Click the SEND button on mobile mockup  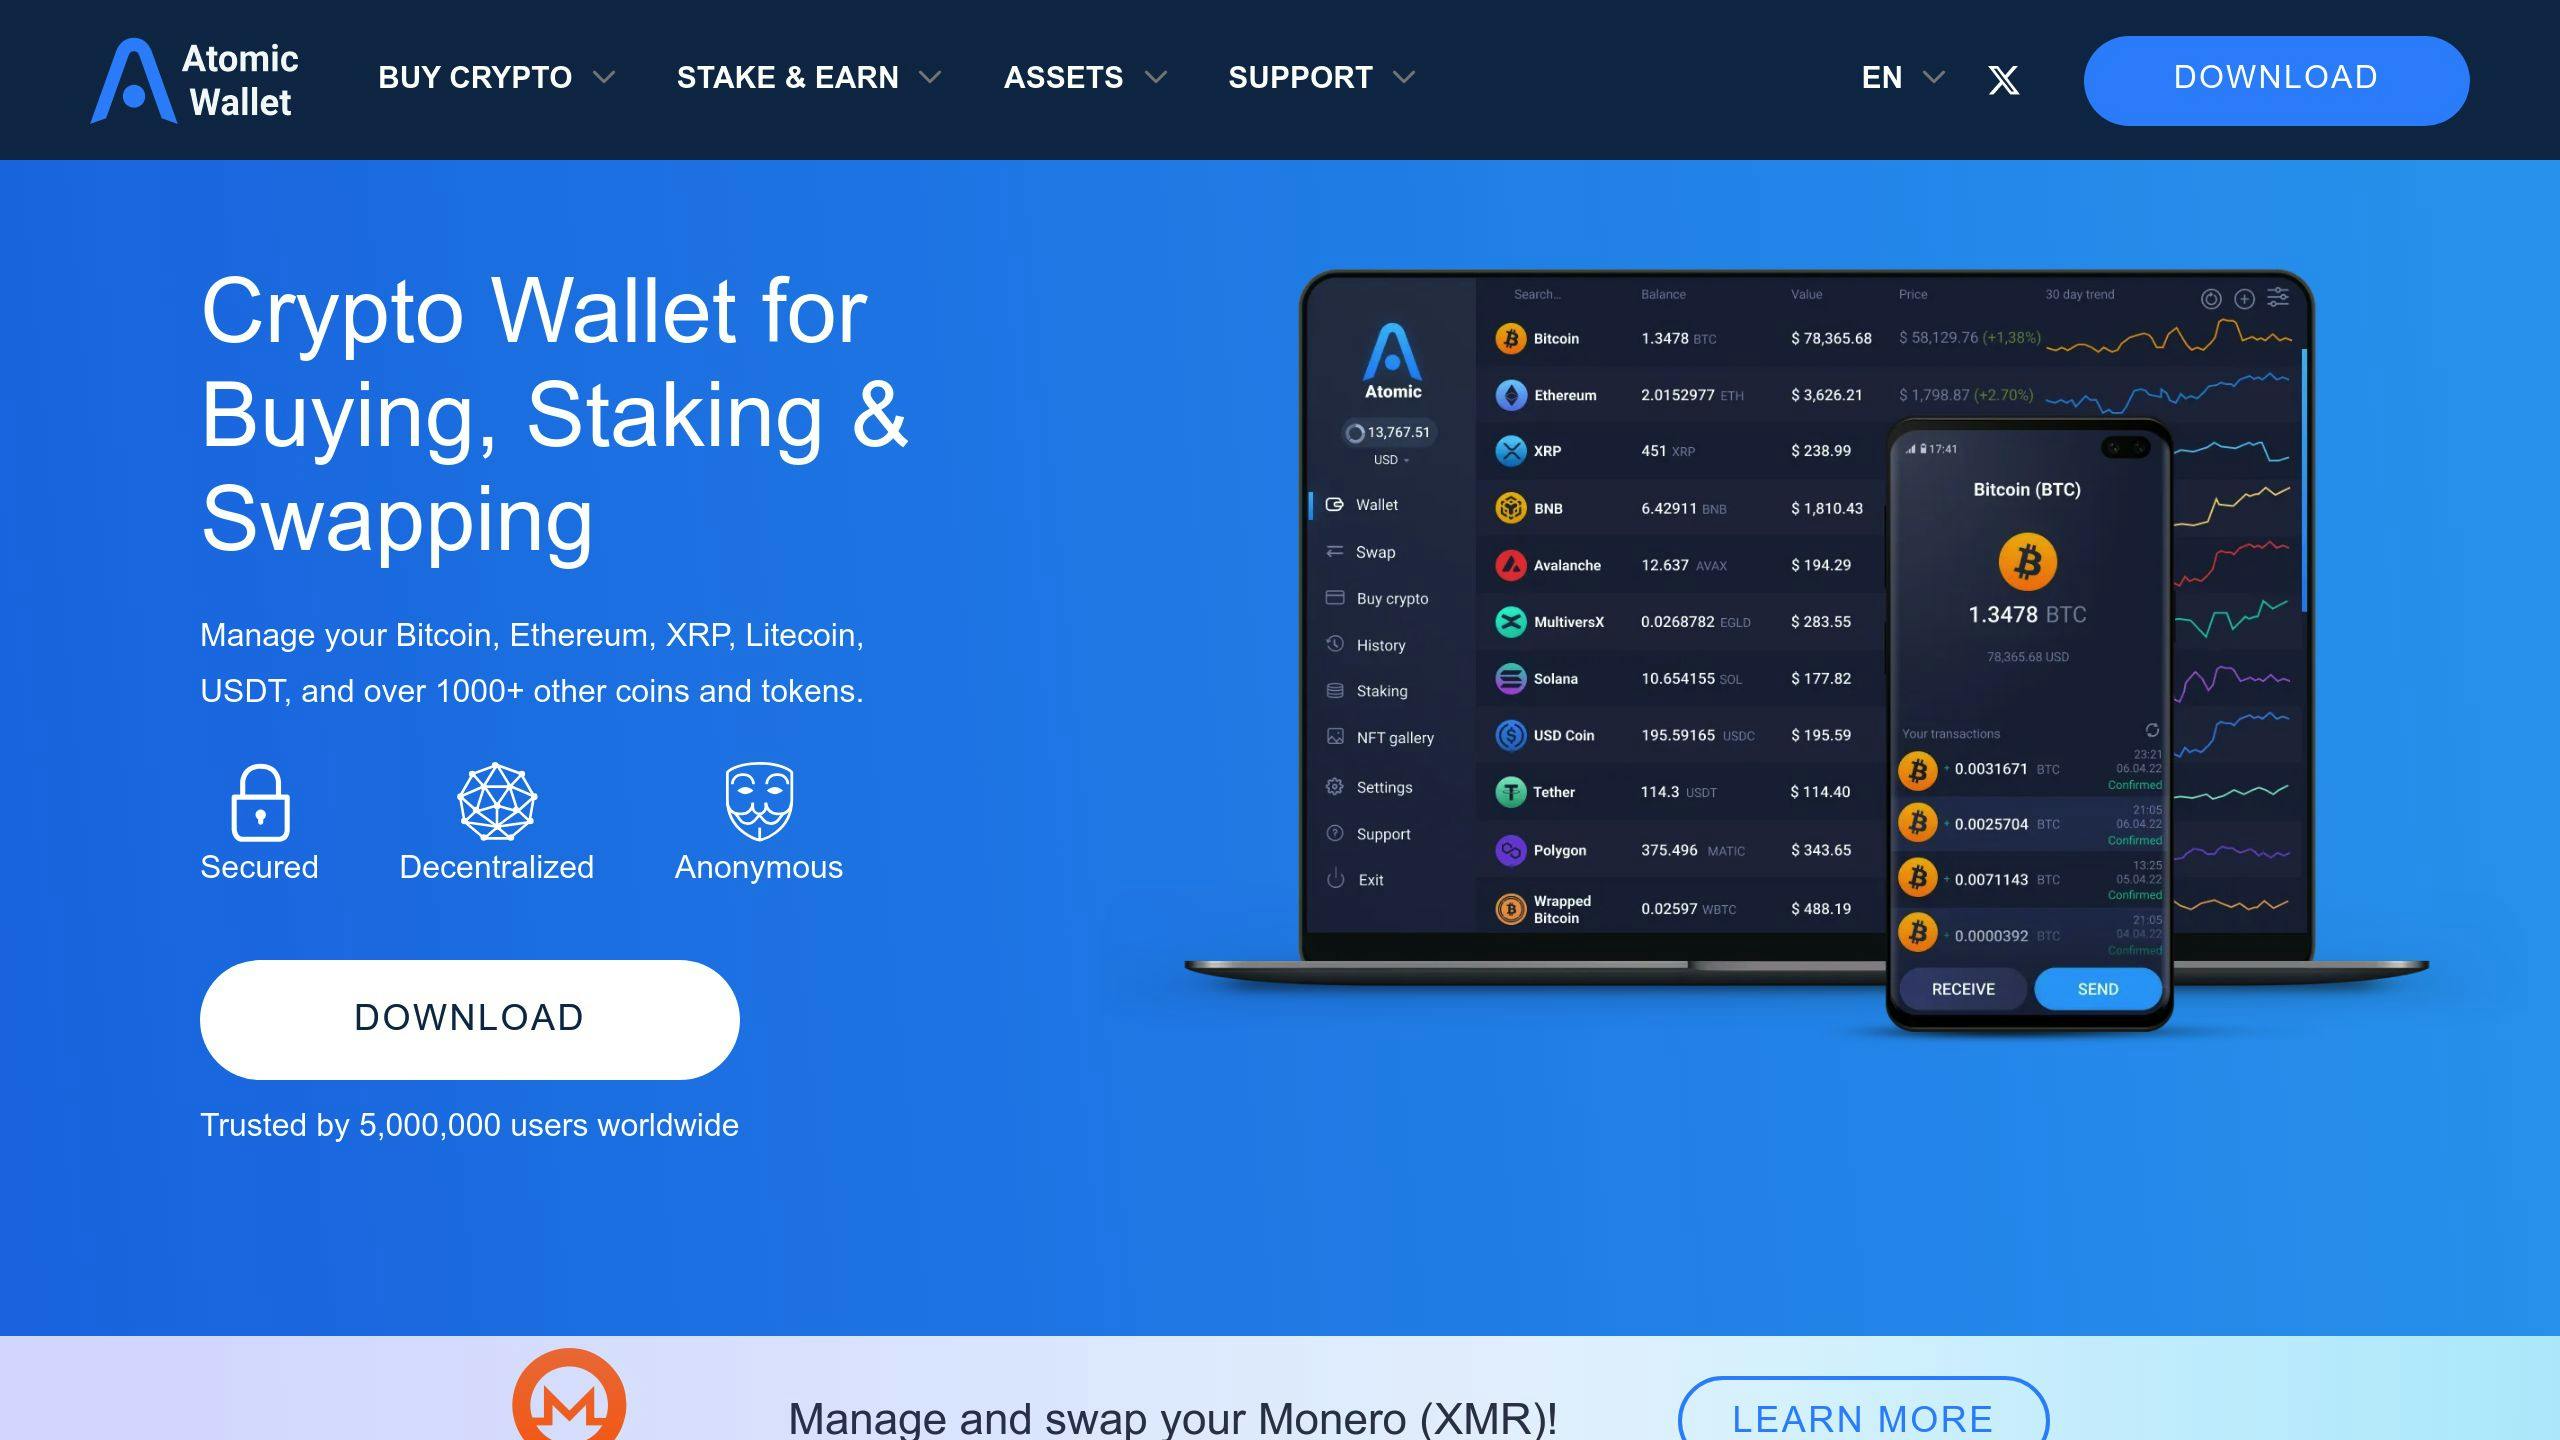tap(2096, 988)
